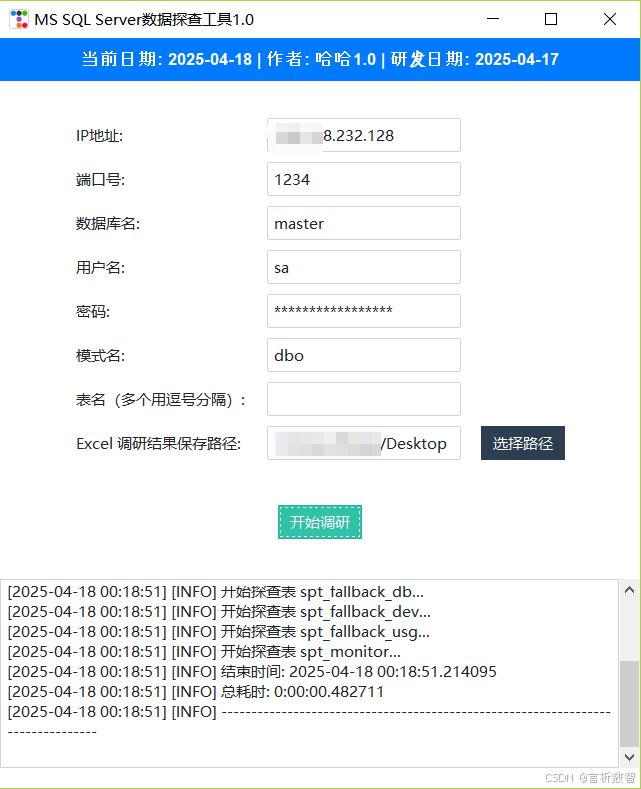Focus the 模式名 field showing dbo
The width and height of the screenshot is (641, 789).
coord(364,355)
